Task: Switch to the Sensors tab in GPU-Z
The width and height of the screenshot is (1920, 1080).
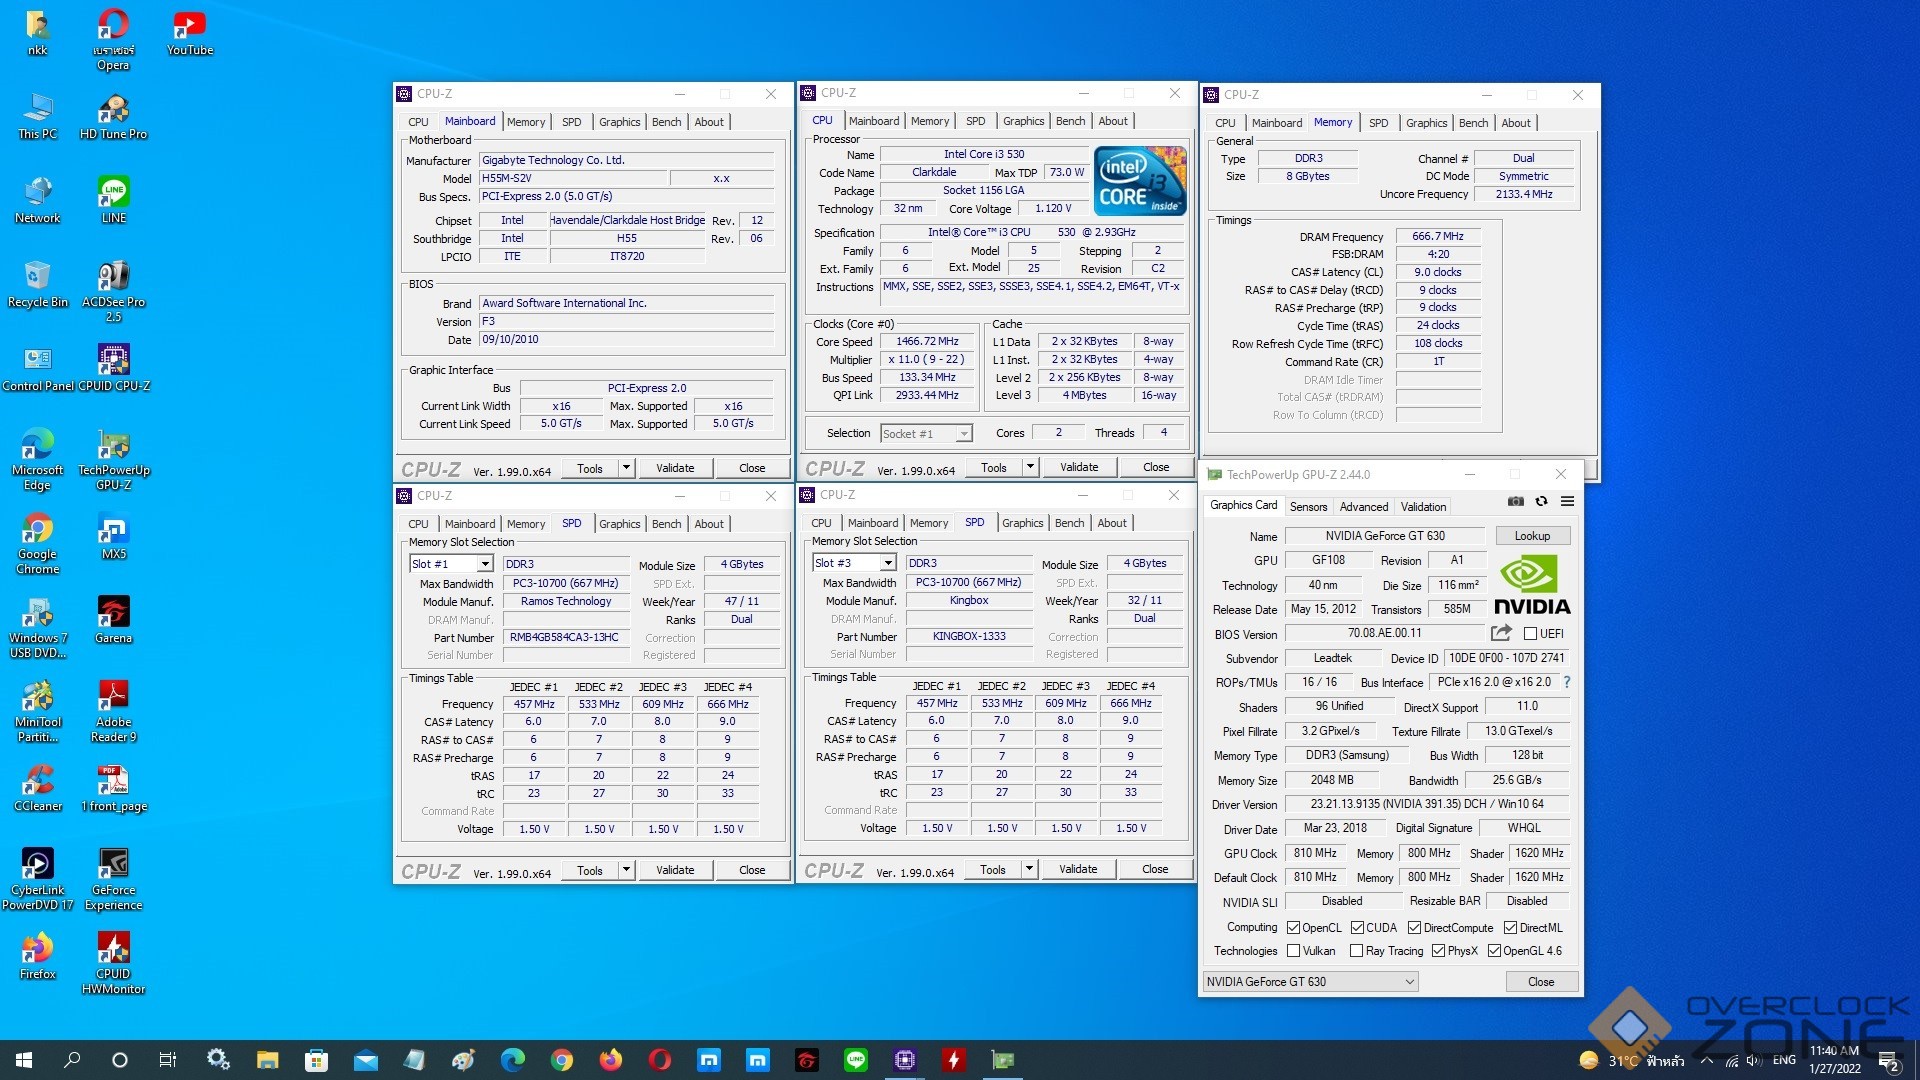Action: click(x=1308, y=507)
